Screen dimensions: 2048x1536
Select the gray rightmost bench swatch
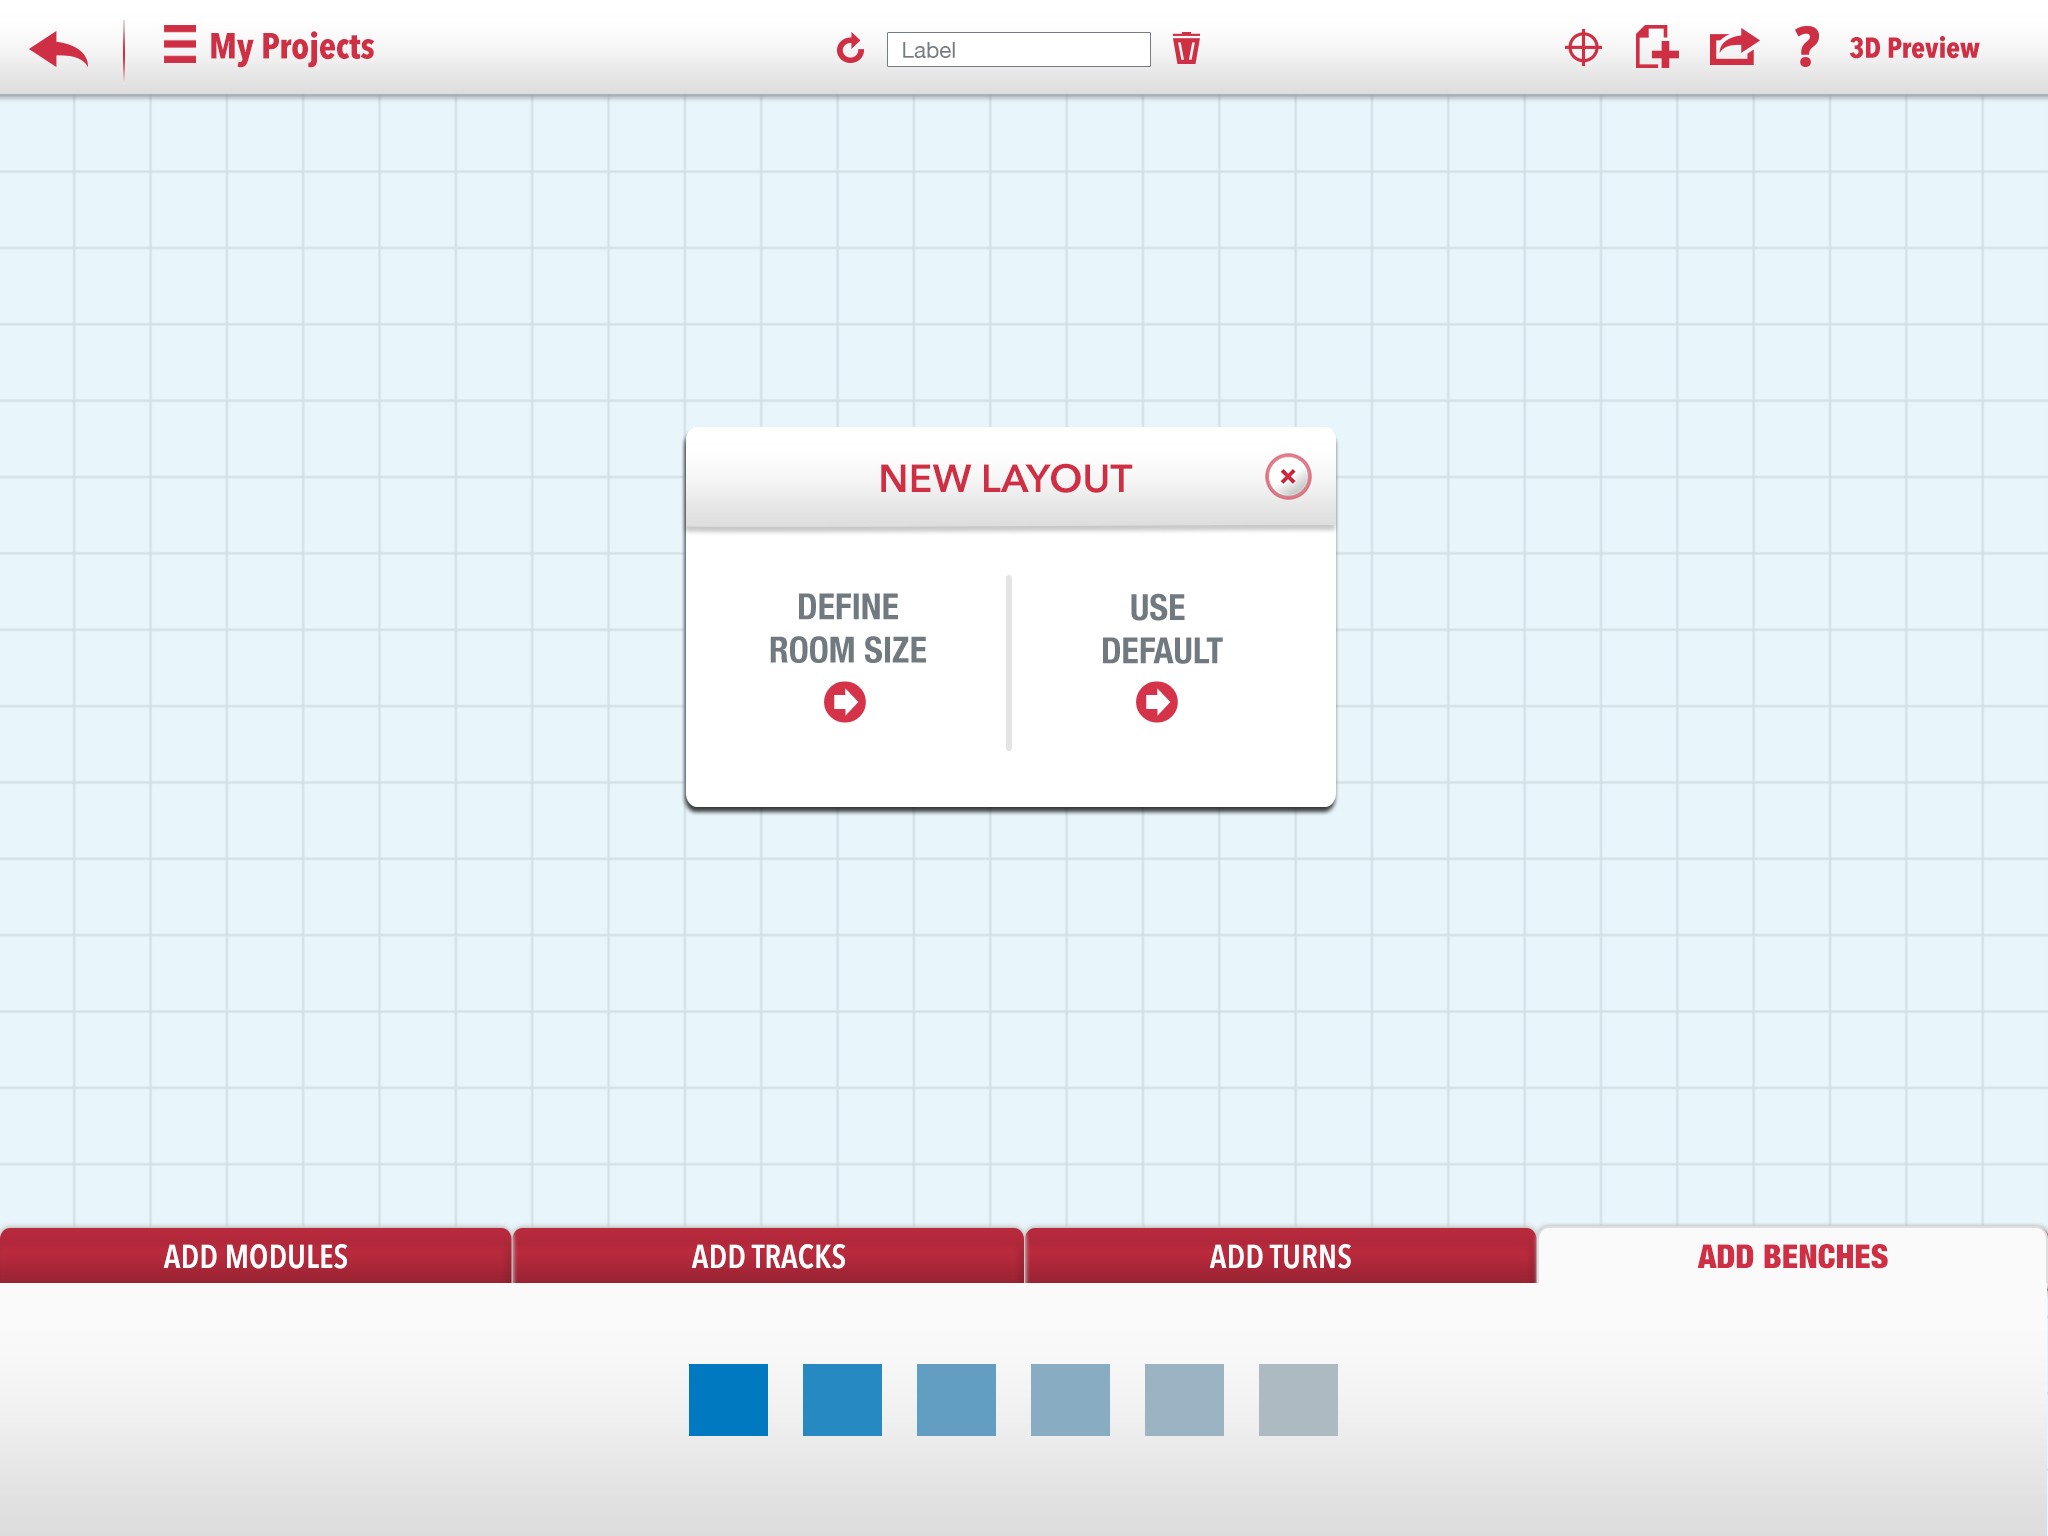tap(1298, 1400)
